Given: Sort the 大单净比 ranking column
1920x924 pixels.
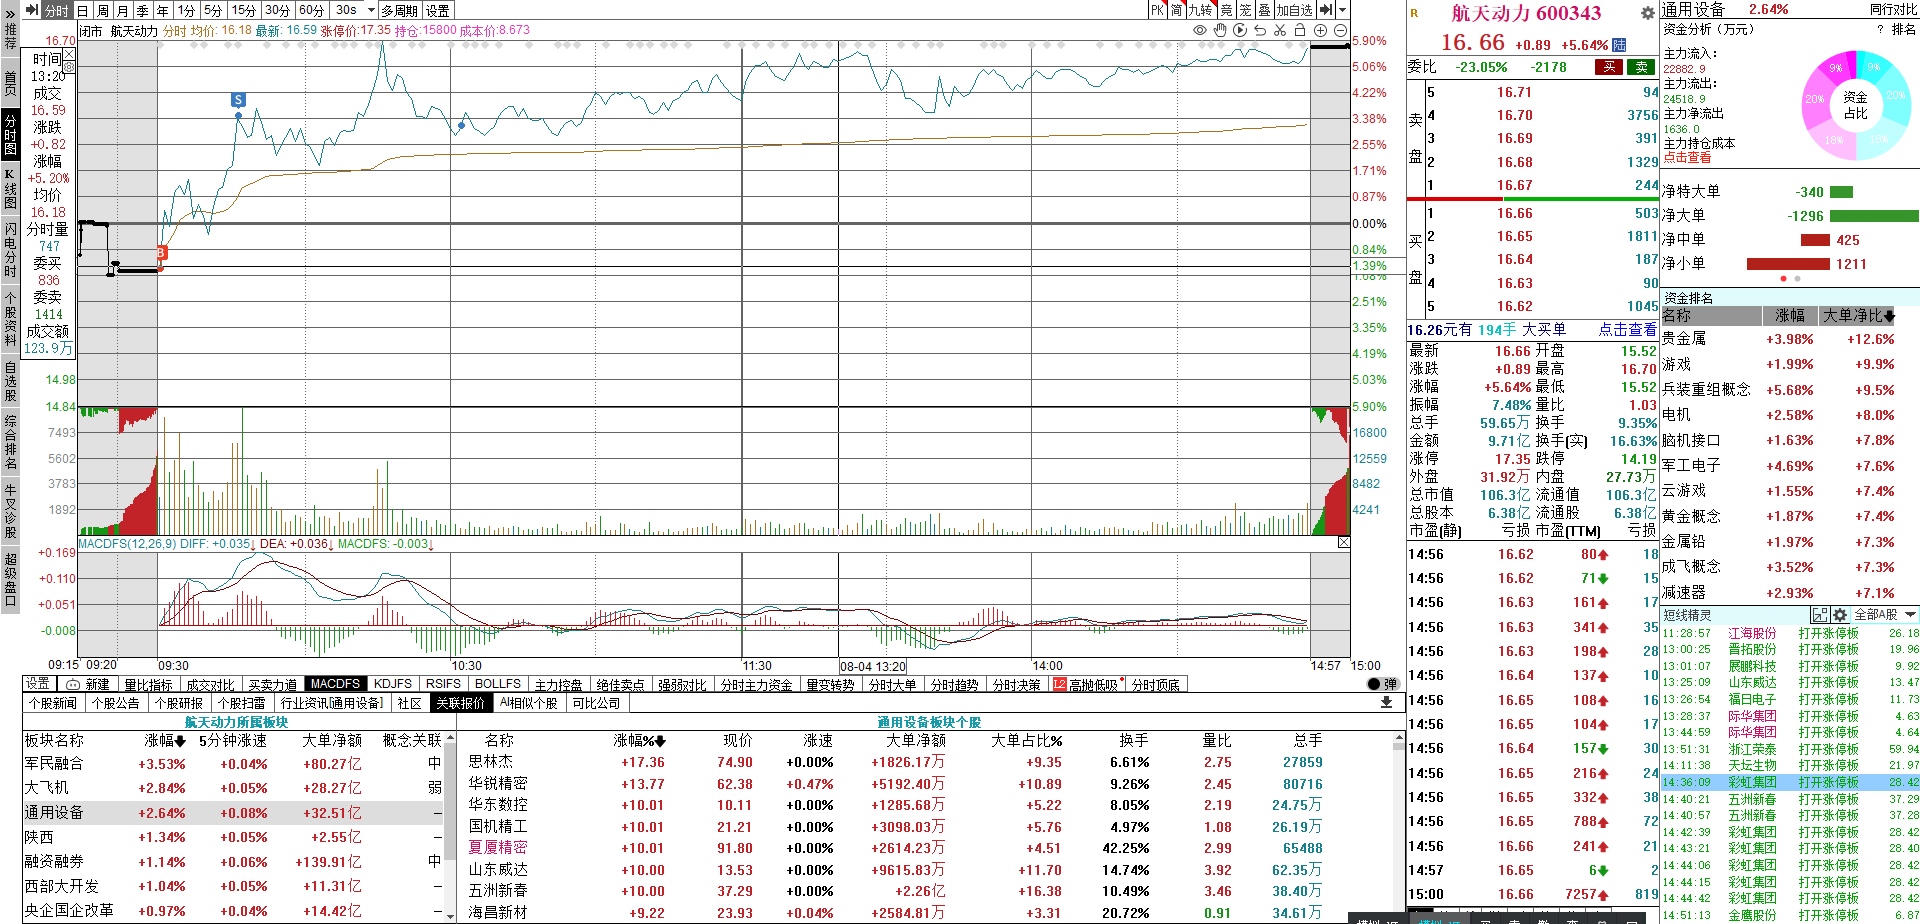Looking at the screenshot, I should [1858, 316].
